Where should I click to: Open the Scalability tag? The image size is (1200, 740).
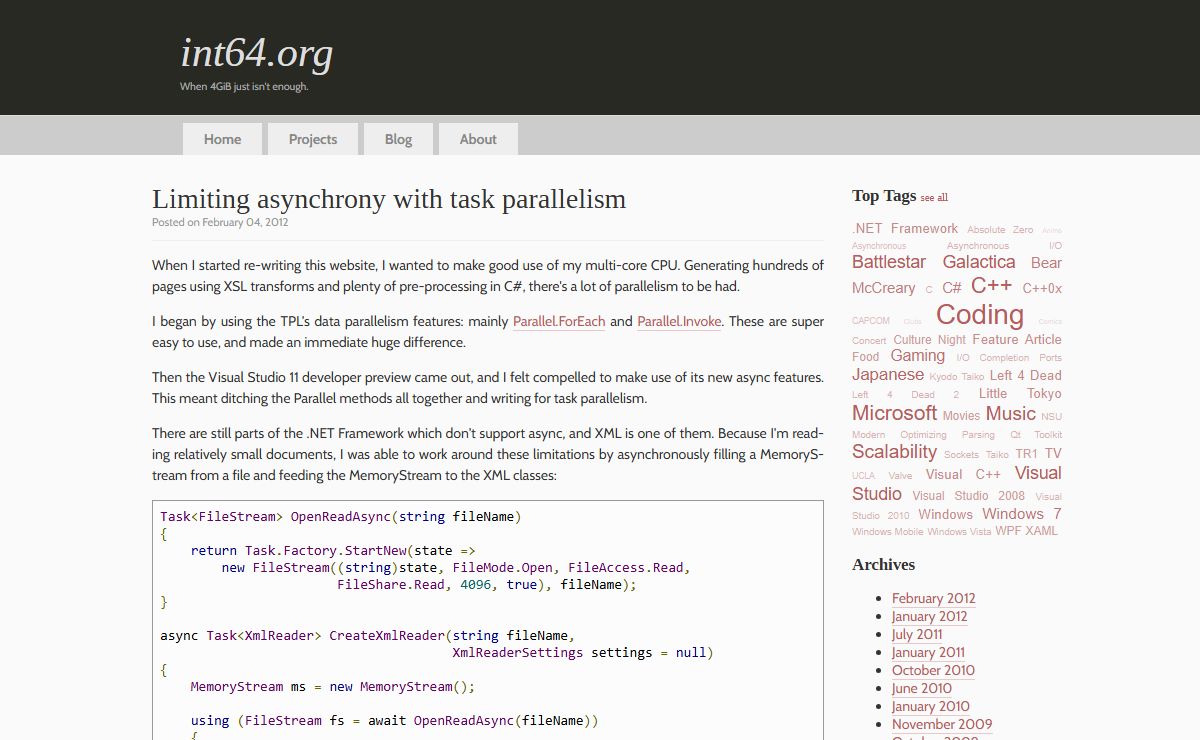894,451
